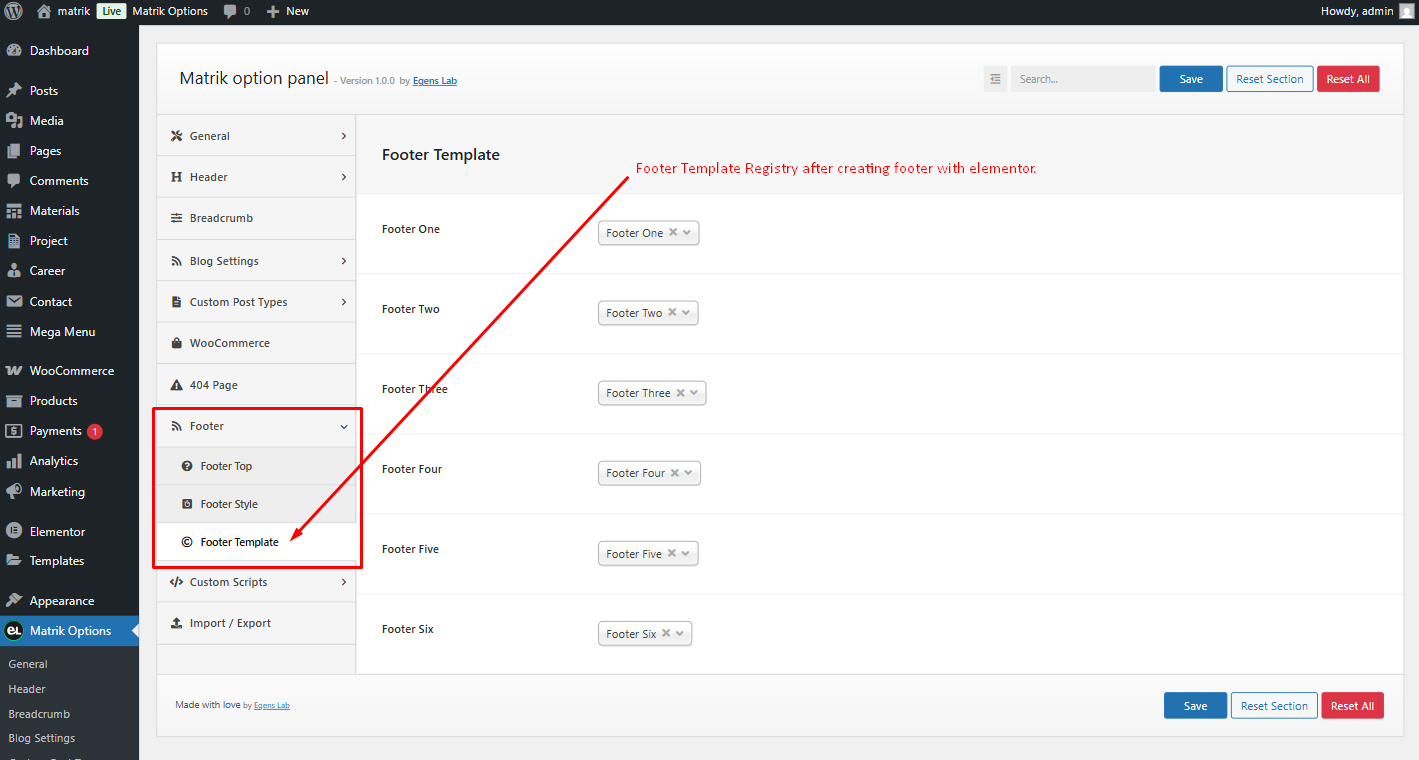Viewport: 1419px width, 760px height.
Task: Open the Import / Export tab
Action: click(x=256, y=623)
